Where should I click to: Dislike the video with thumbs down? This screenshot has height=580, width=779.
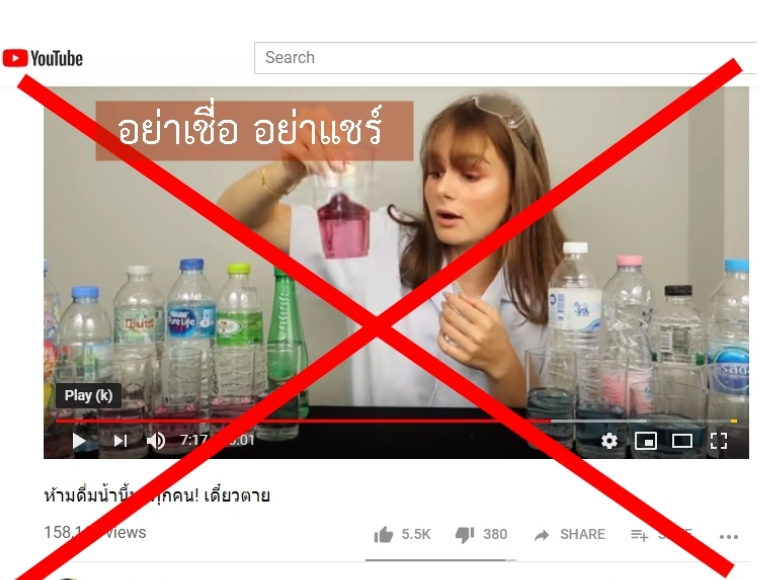coord(465,535)
